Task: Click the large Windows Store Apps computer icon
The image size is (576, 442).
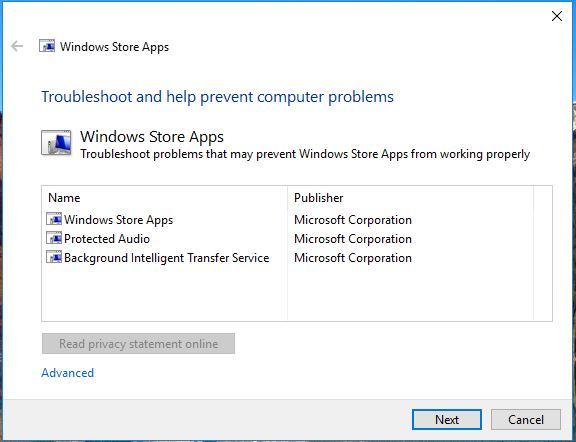Action: tap(56, 143)
